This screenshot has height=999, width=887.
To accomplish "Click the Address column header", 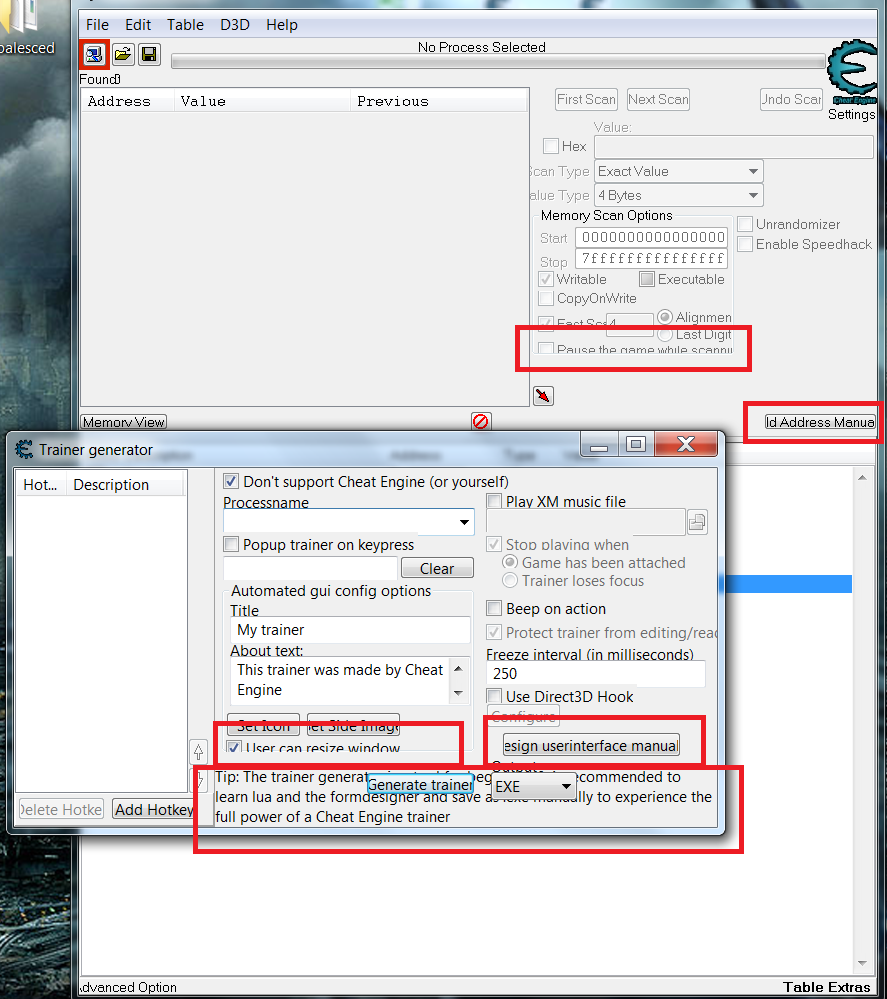I will pyautogui.click(x=127, y=101).
